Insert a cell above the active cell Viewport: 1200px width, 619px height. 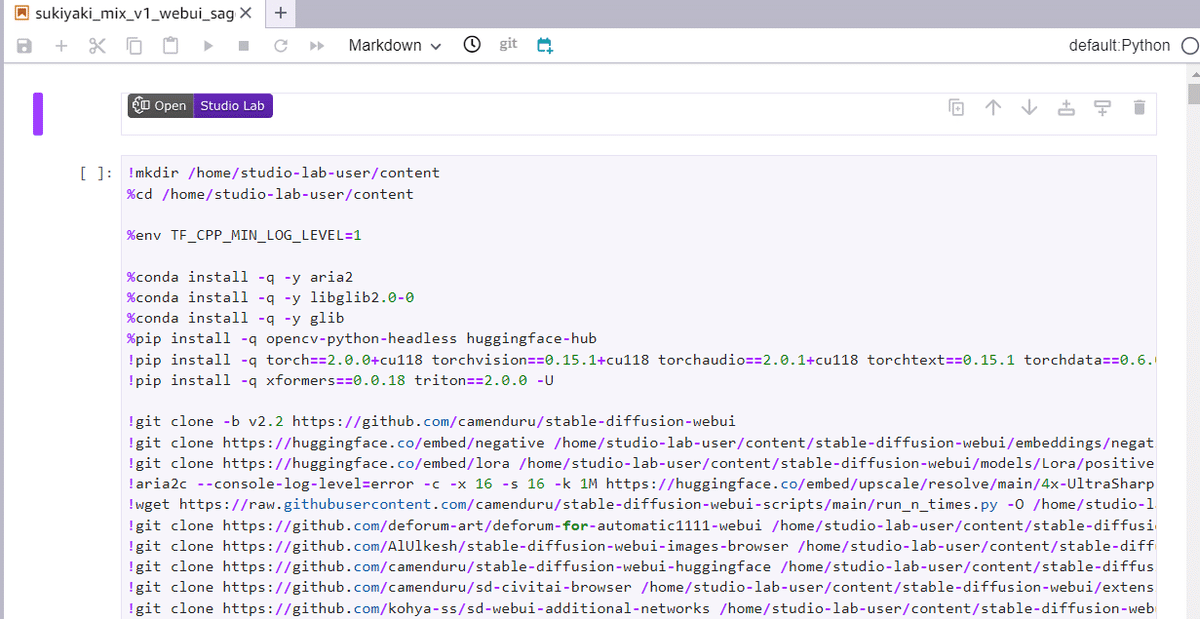tap(1066, 108)
